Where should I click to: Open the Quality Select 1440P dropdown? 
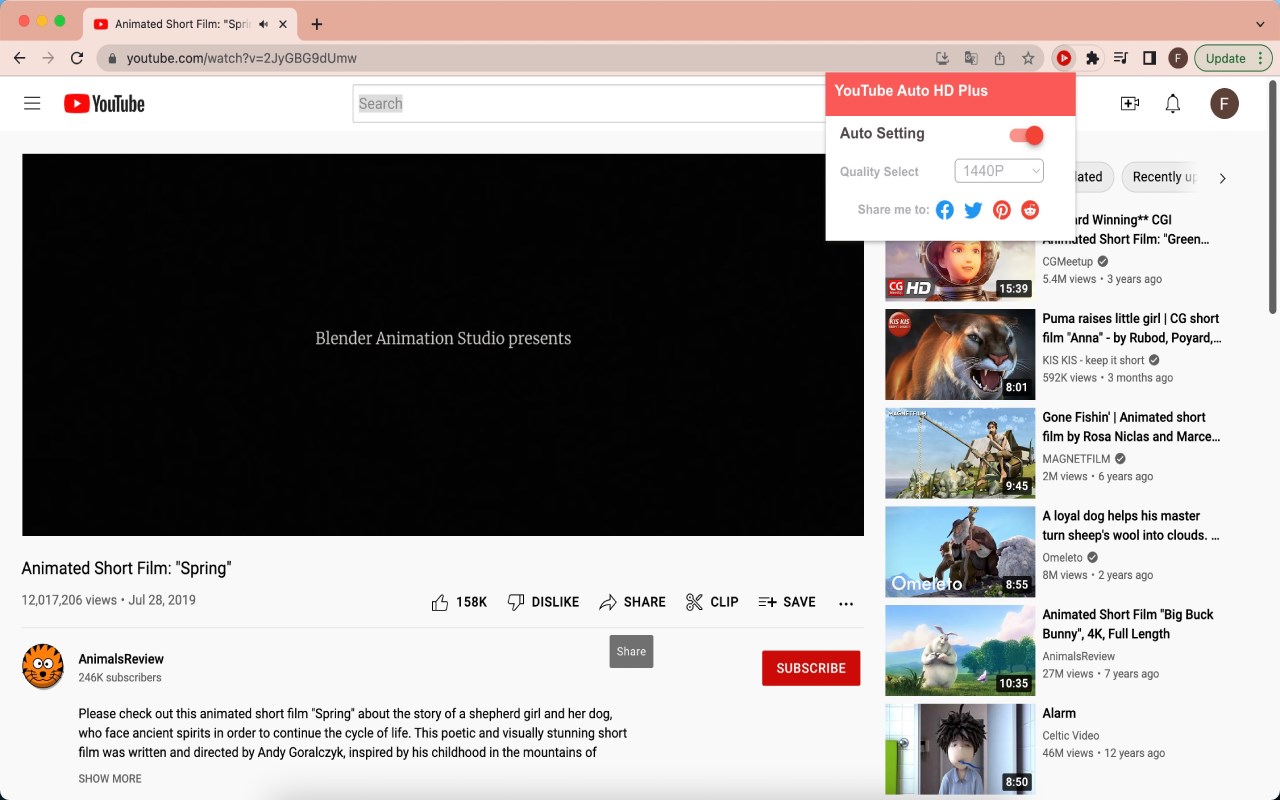tap(999, 171)
